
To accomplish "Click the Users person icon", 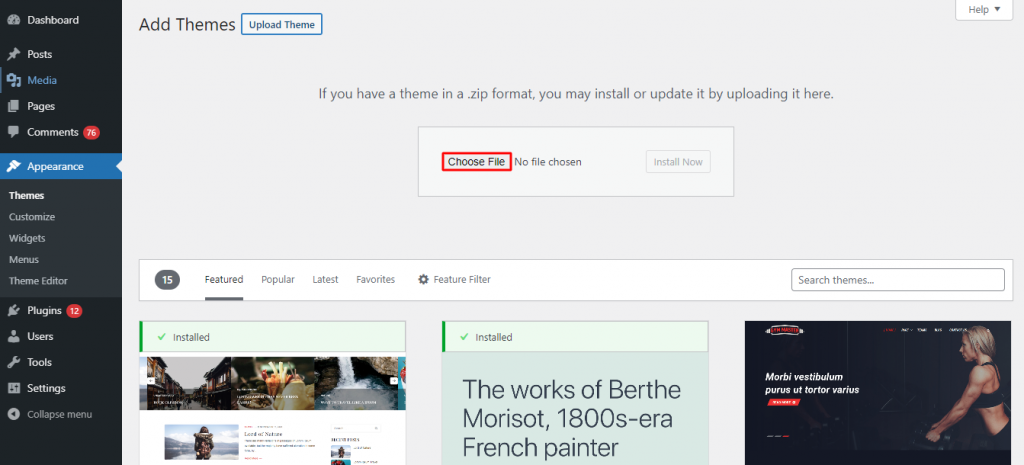I will (x=13, y=336).
